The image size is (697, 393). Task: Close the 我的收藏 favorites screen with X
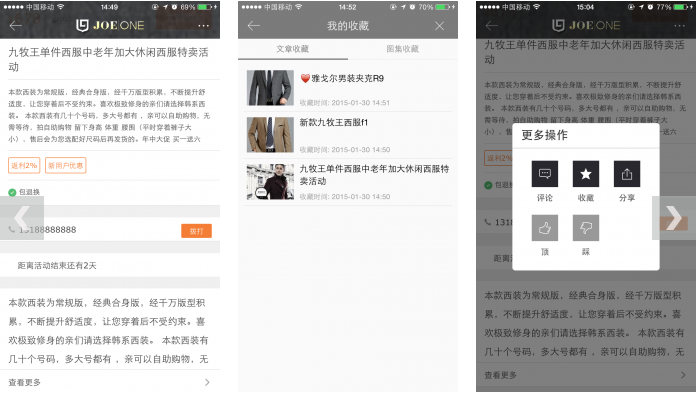tap(440, 26)
